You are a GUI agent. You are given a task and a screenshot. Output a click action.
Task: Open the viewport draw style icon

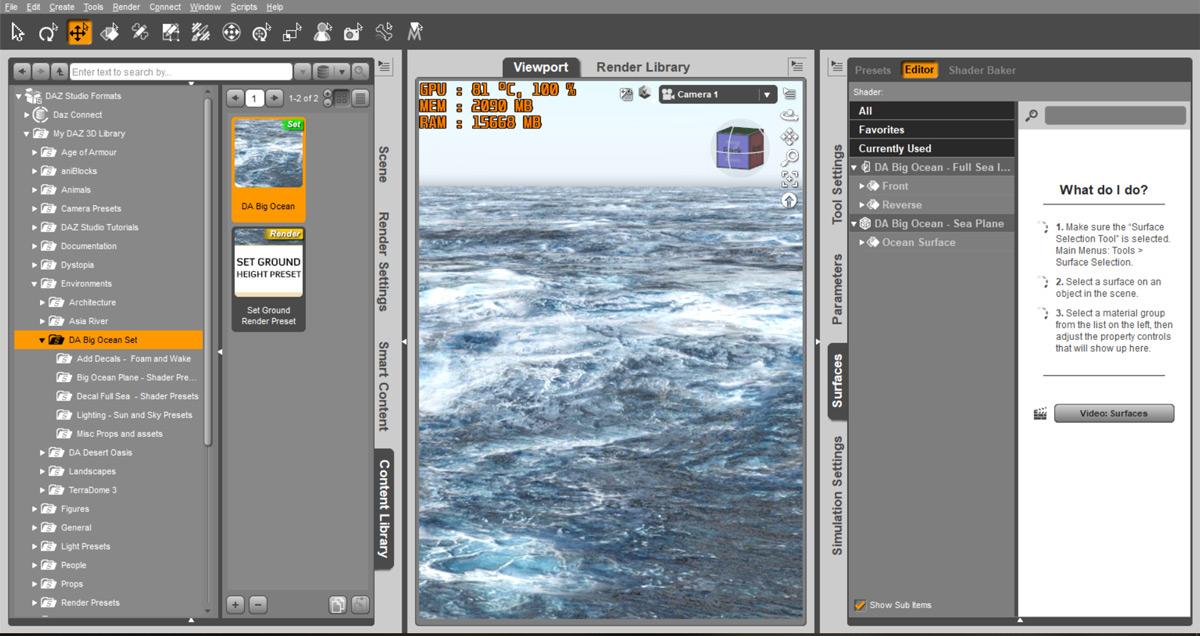click(x=645, y=93)
